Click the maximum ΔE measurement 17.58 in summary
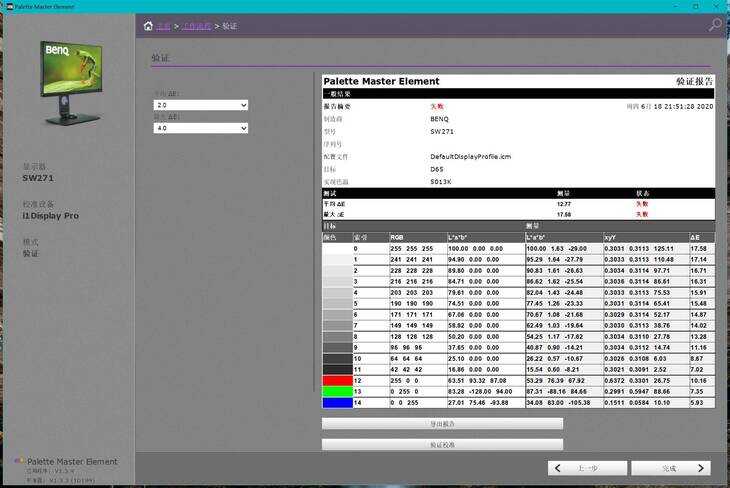Screen dimensions: 730x488 pos(563,215)
